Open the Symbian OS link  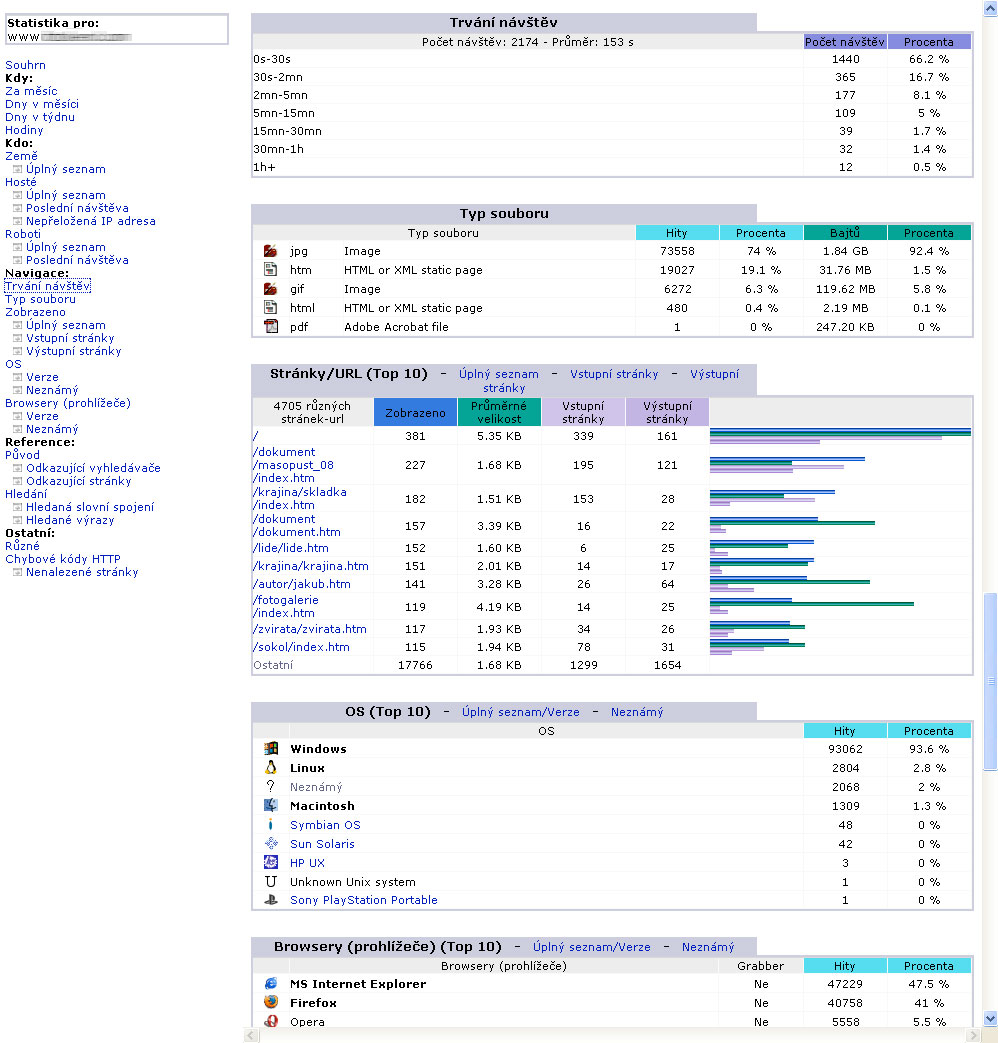click(325, 825)
